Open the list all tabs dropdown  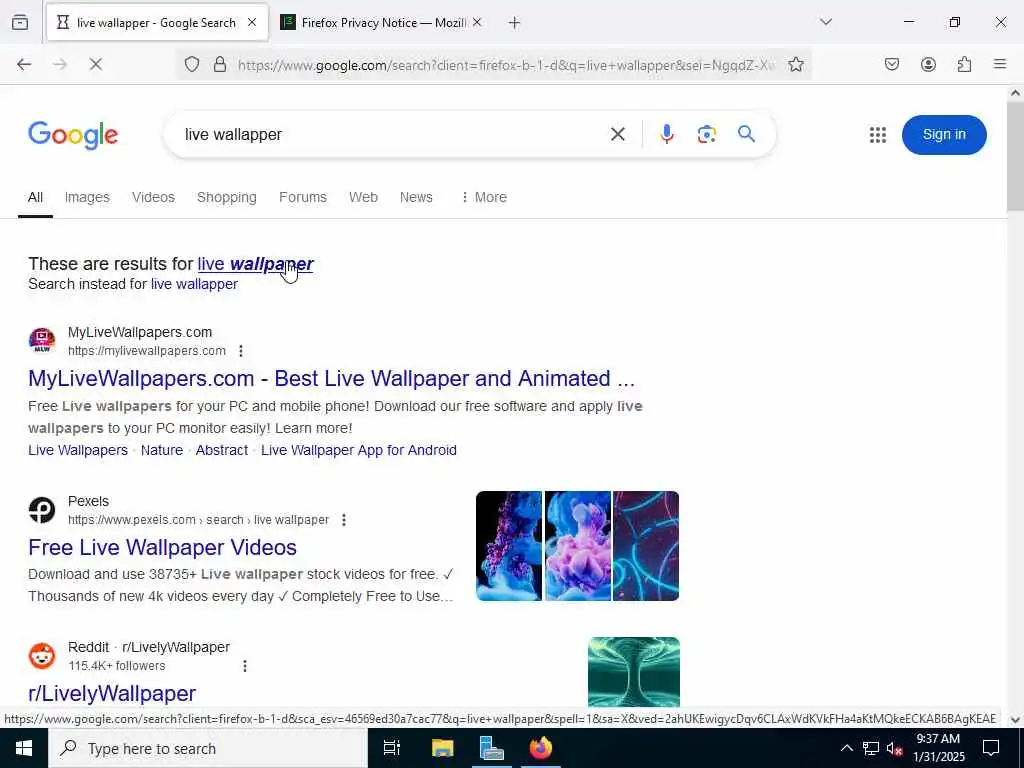[826, 22]
